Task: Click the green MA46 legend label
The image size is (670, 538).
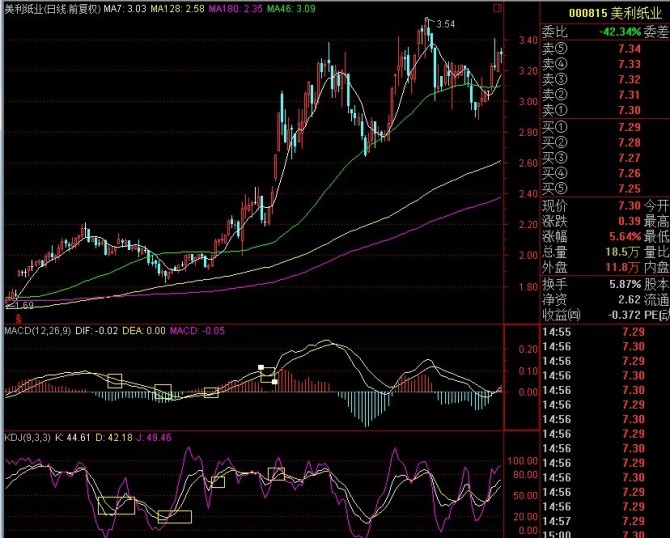Action: [291, 9]
